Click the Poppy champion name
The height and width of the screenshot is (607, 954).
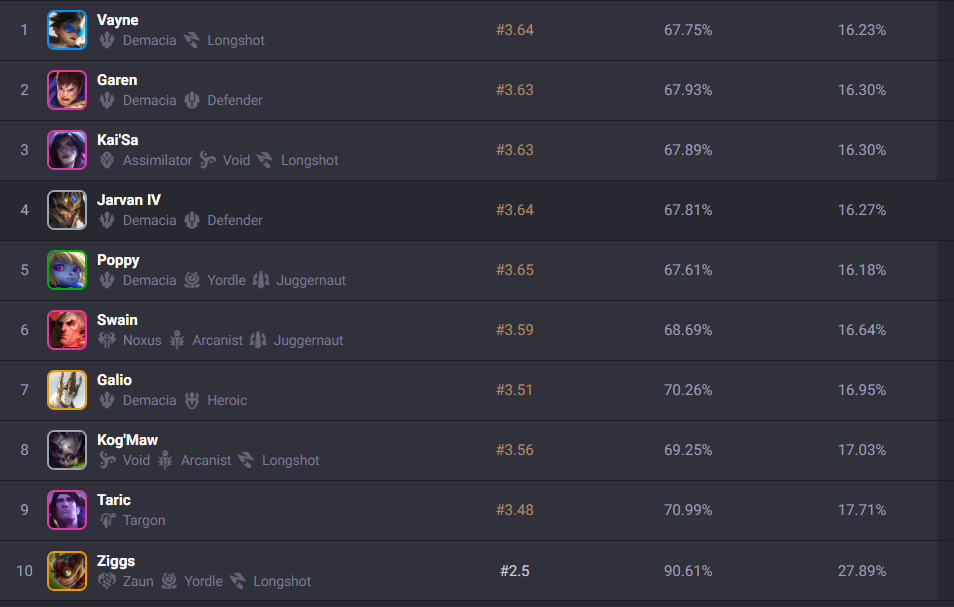[118, 260]
